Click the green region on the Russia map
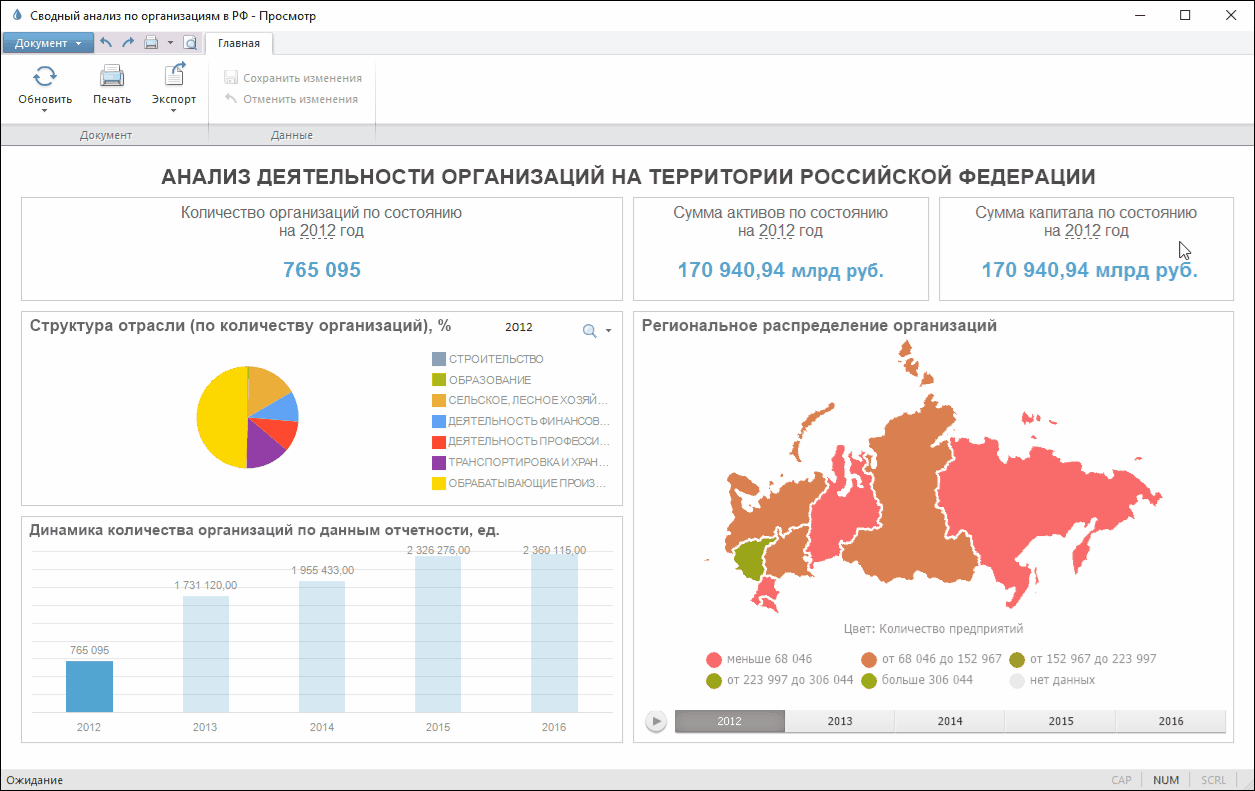The width and height of the screenshot is (1255, 791). tap(753, 559)
